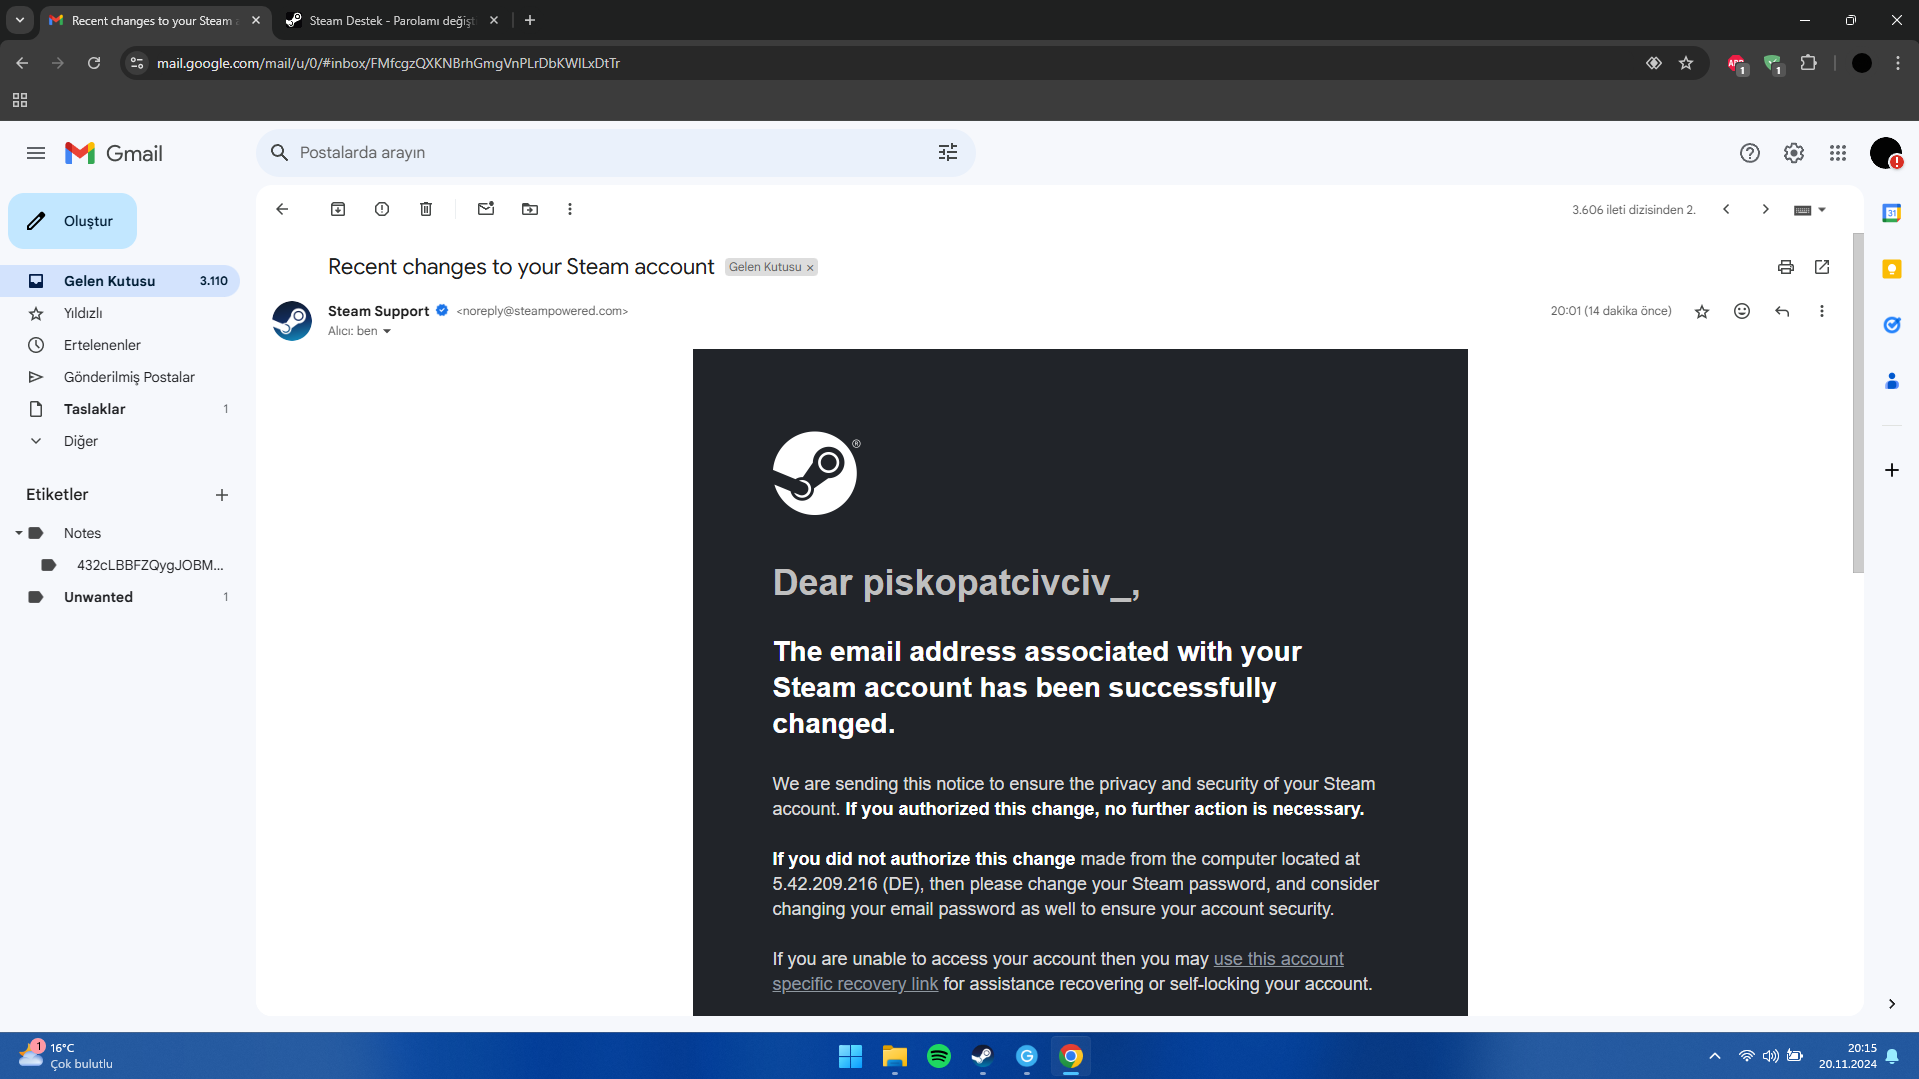Open the message's More options menu
Screen dimensions: 1919x1079
[x=1822, y=312]
